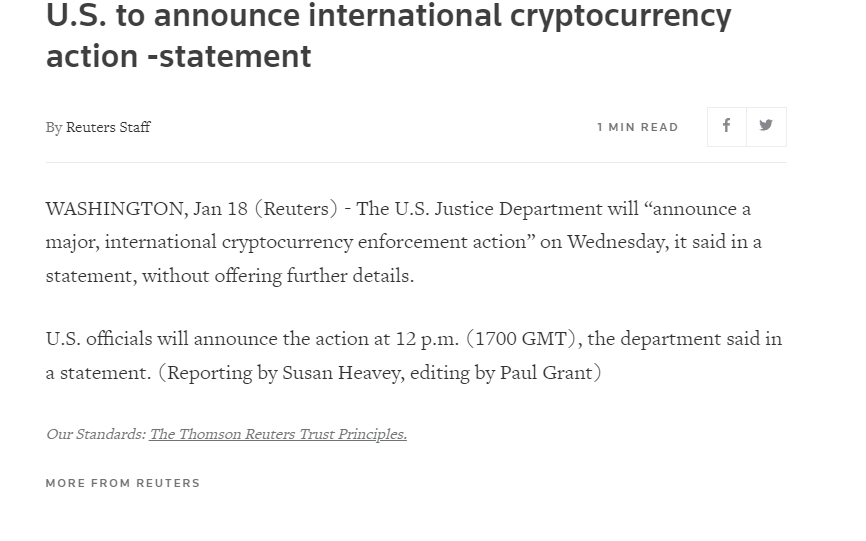
Task: Click the MORE FROM REUTERS heading
Action: 123,483
